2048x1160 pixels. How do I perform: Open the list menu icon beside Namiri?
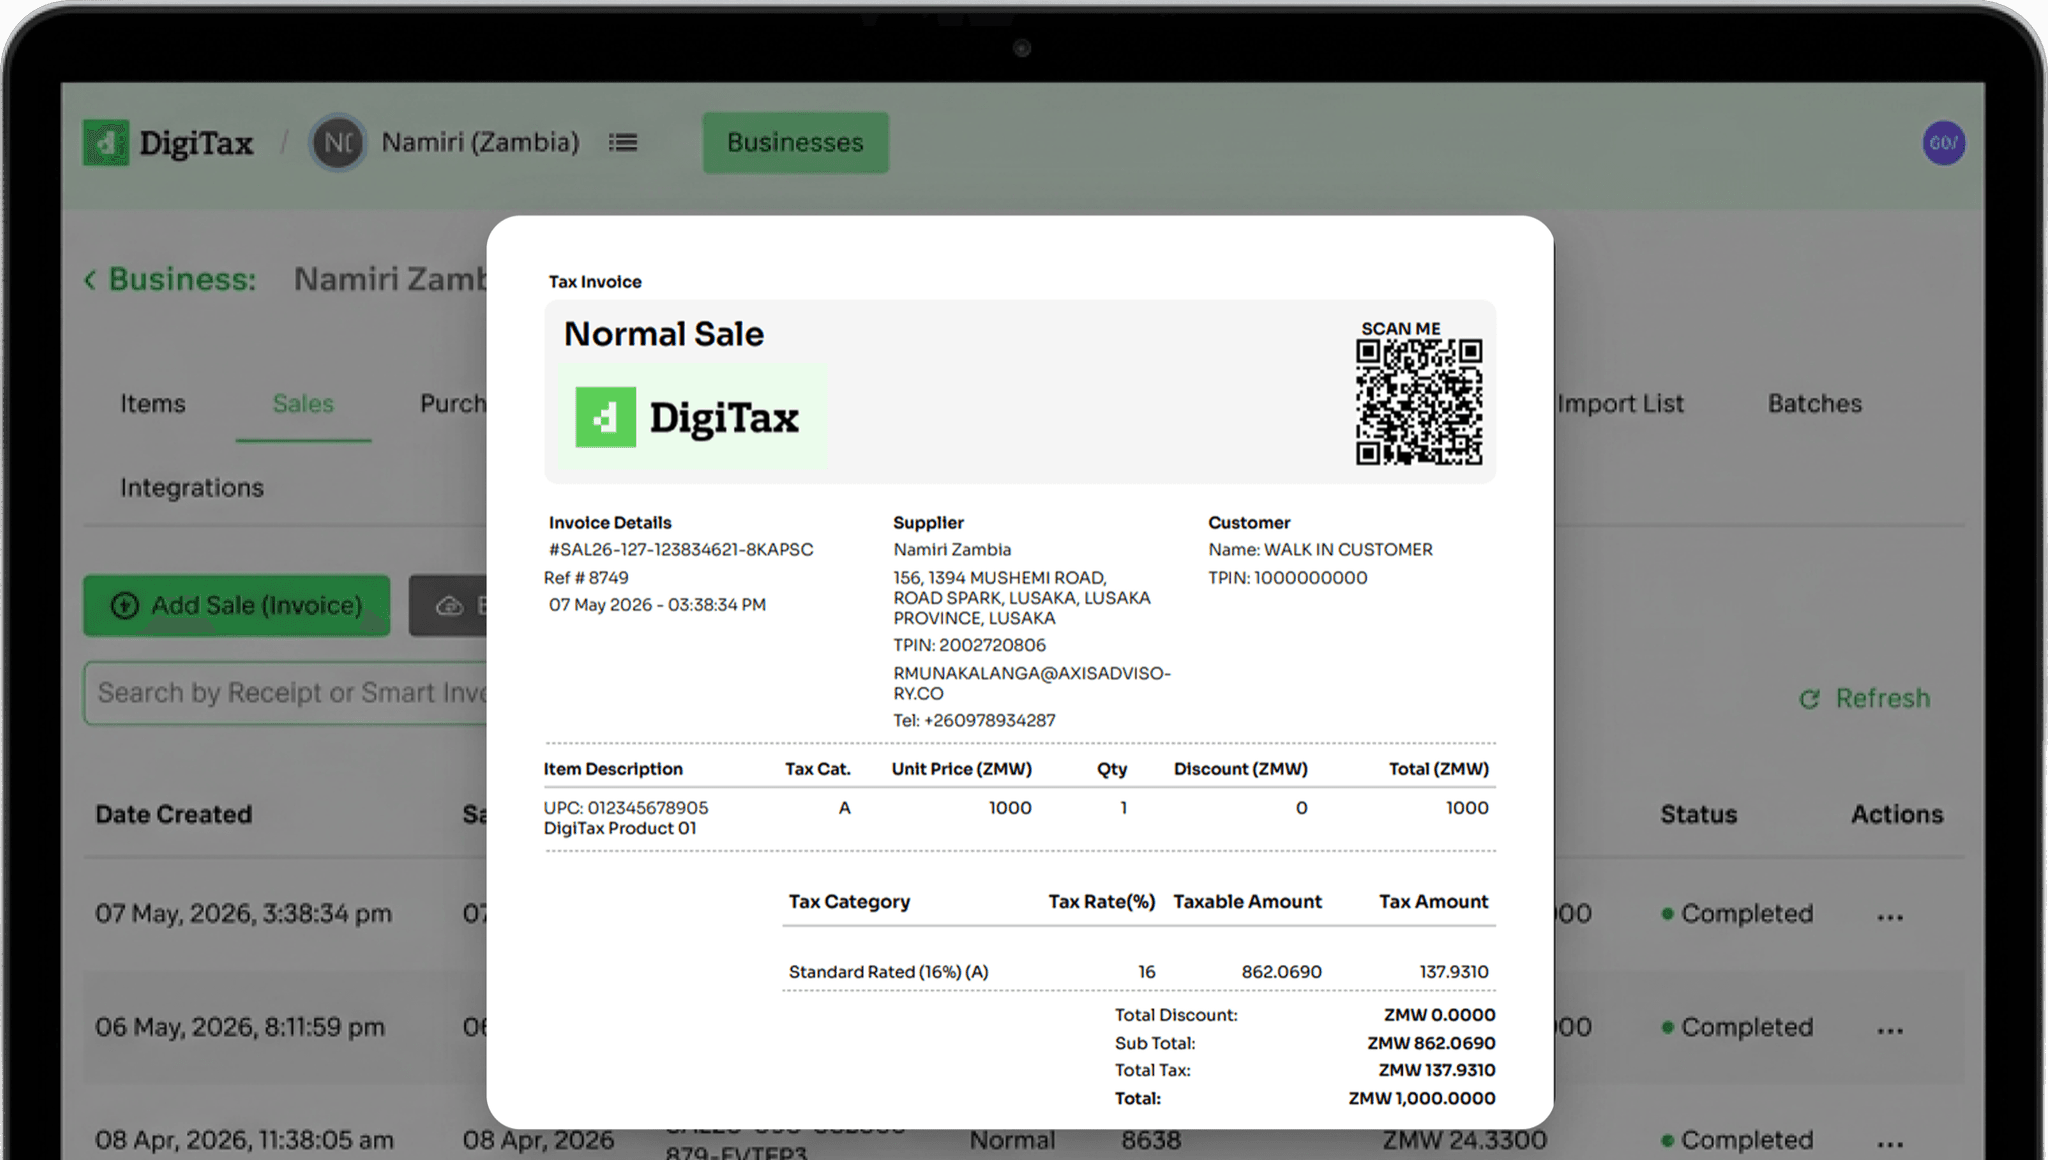pos(623,143)
